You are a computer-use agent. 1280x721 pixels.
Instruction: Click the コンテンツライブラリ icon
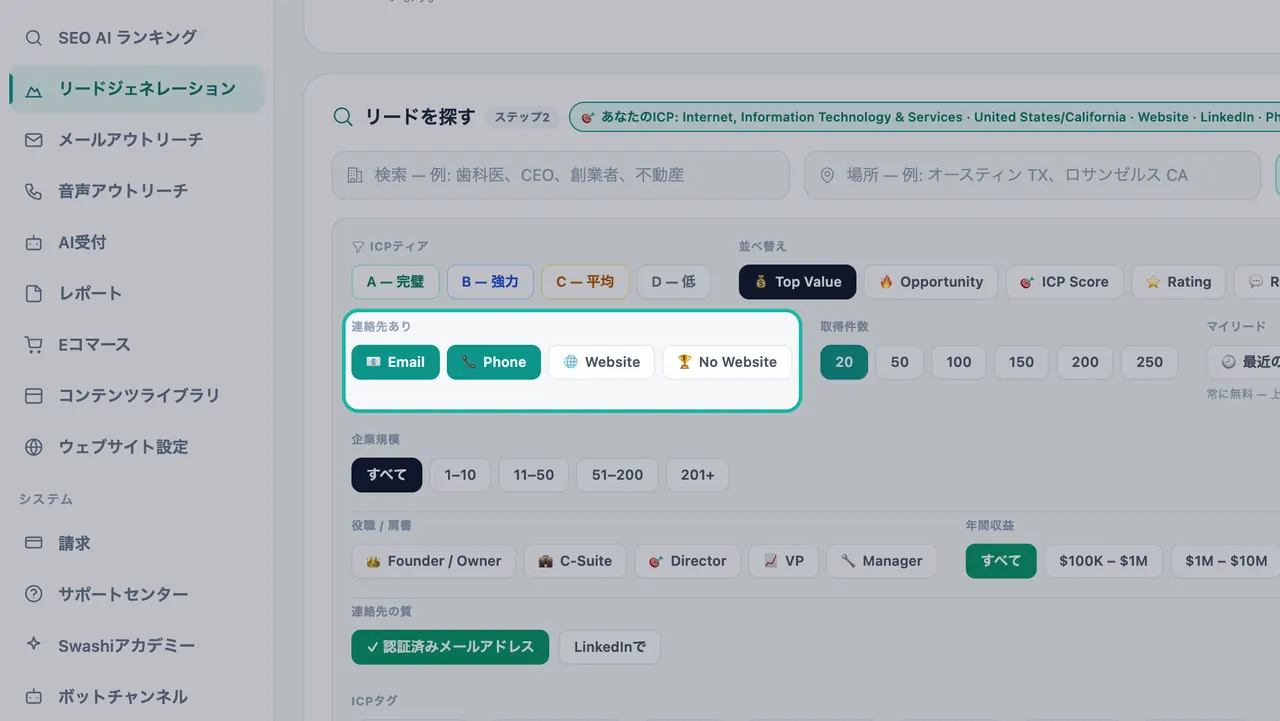[x=34, y=395]
